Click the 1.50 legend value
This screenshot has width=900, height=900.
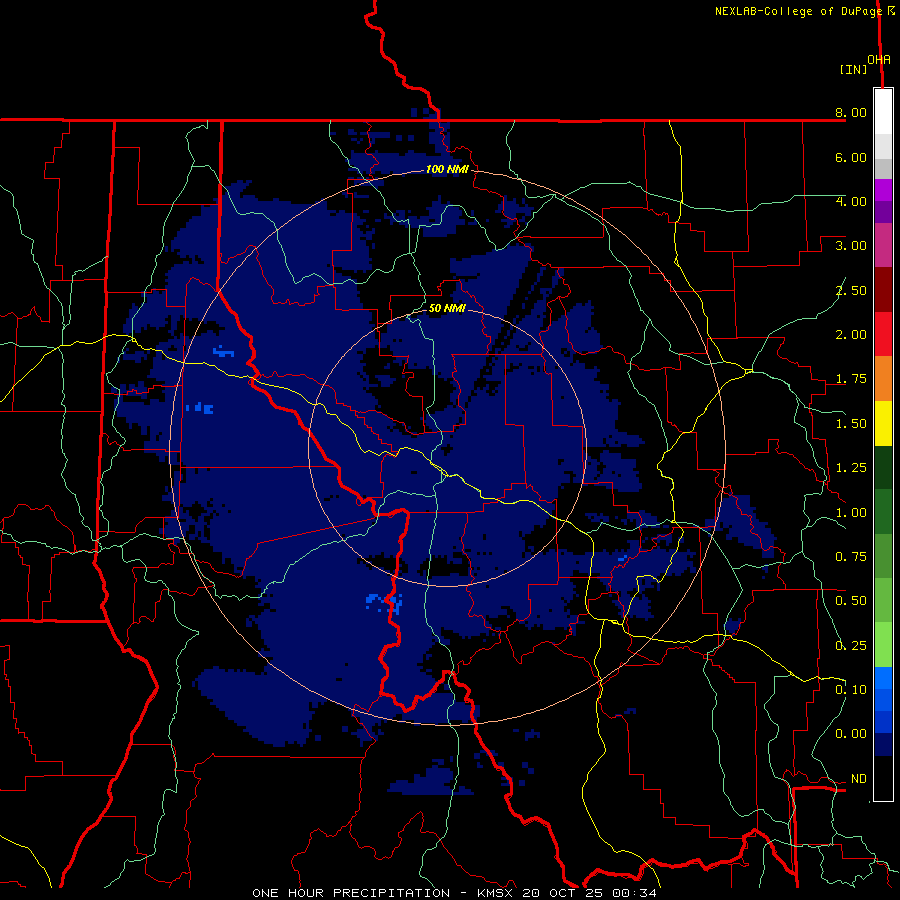pos(851,424)
